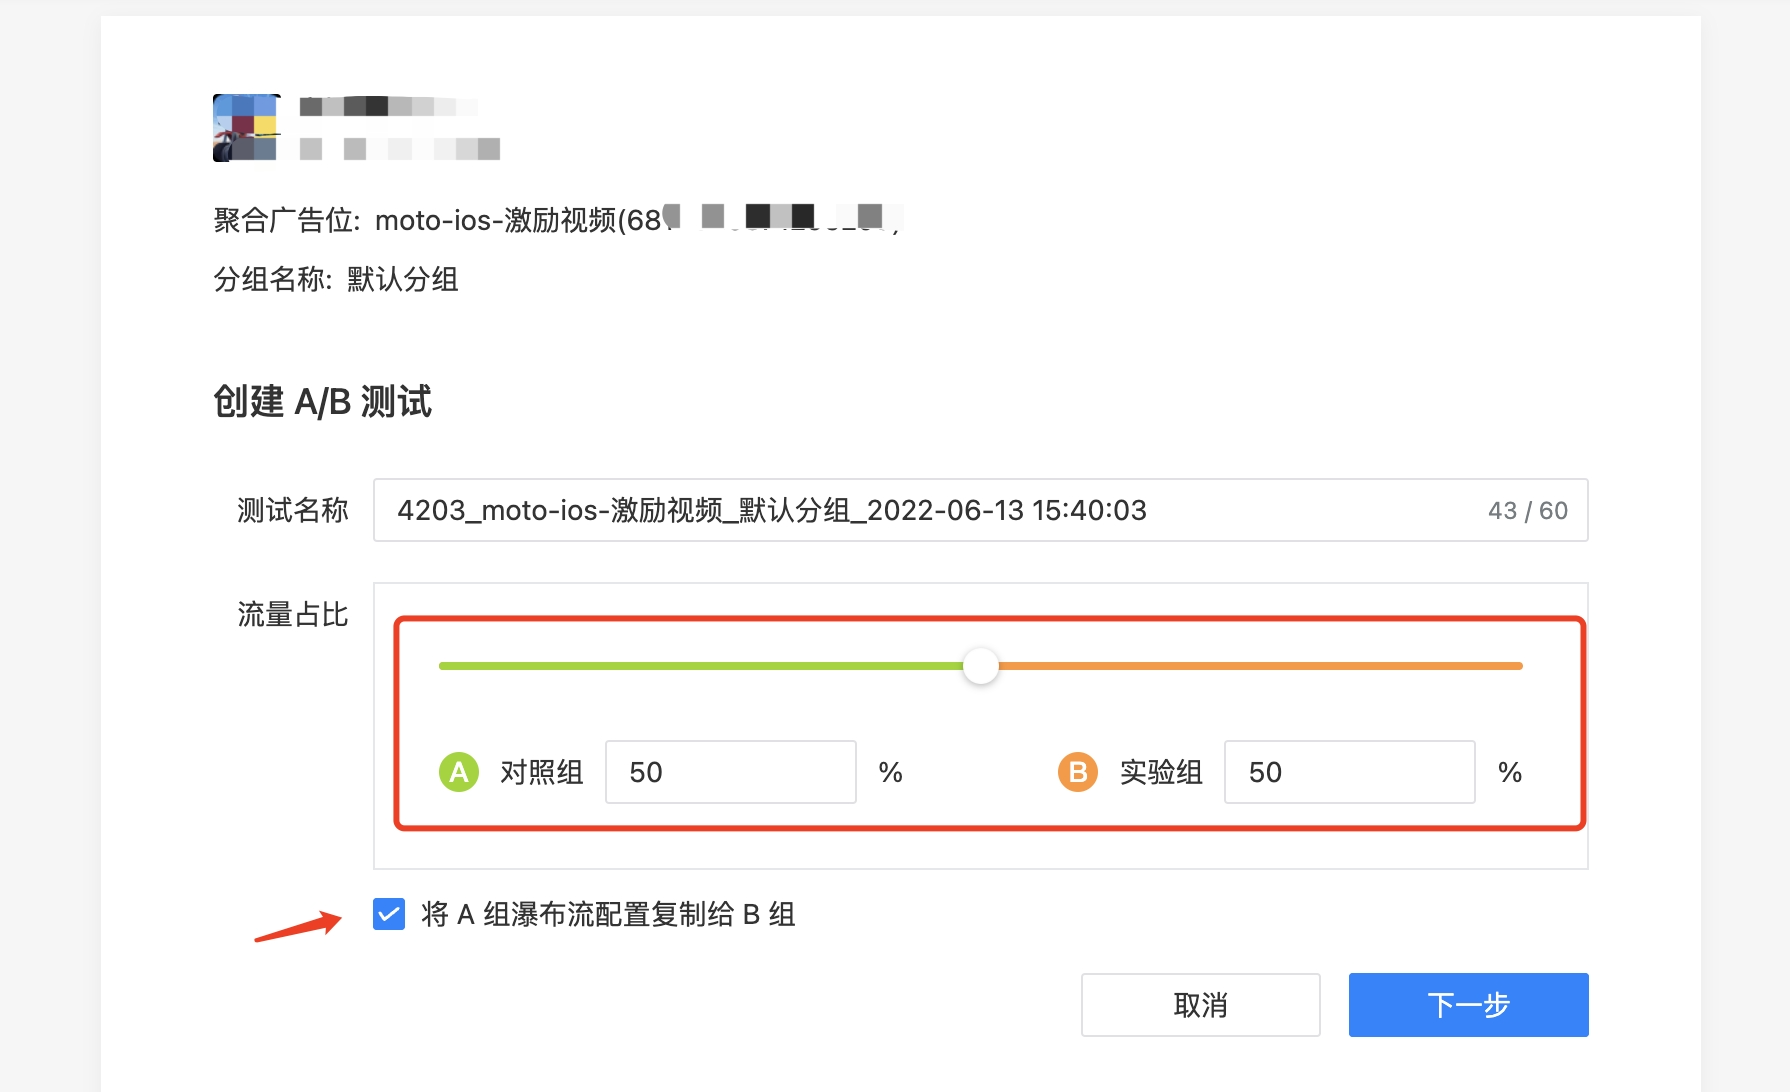Click the green portion of the slider track
1790x1092 pixels.
tap(700, 665)
